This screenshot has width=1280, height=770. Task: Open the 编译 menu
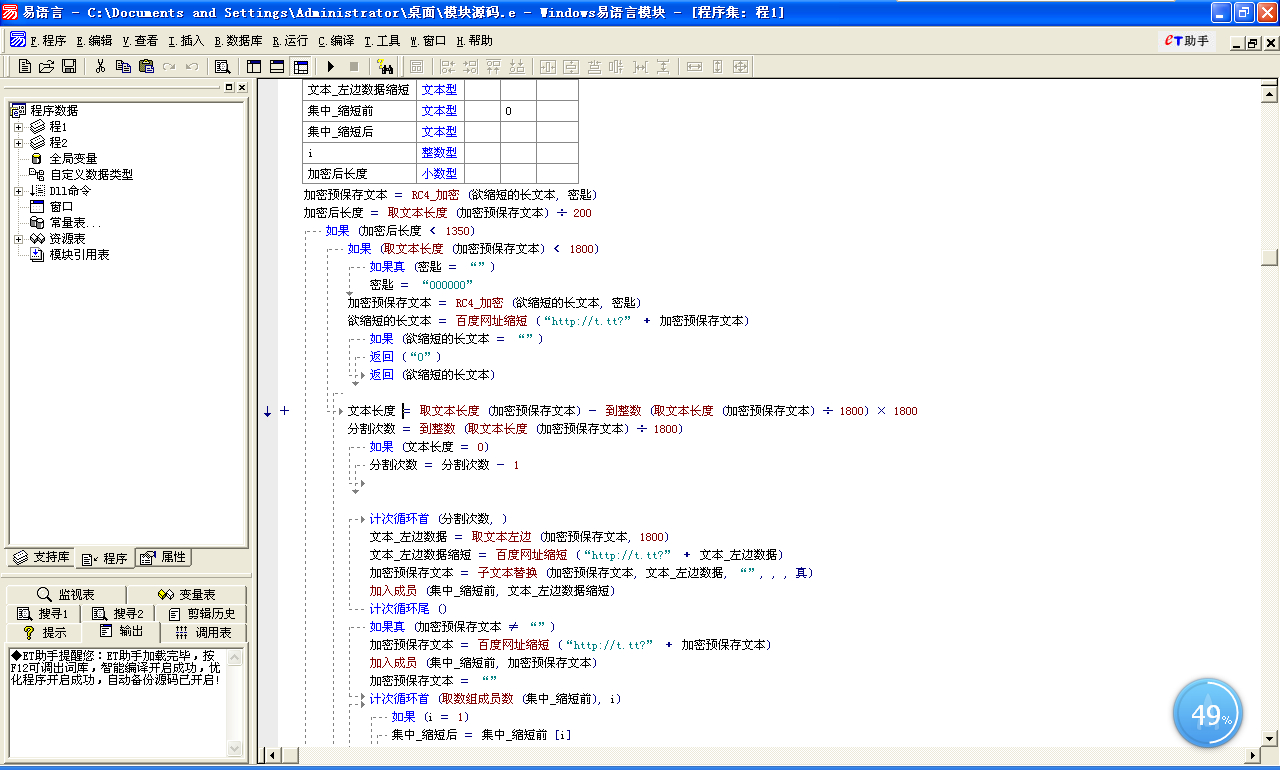click(336, 41)
